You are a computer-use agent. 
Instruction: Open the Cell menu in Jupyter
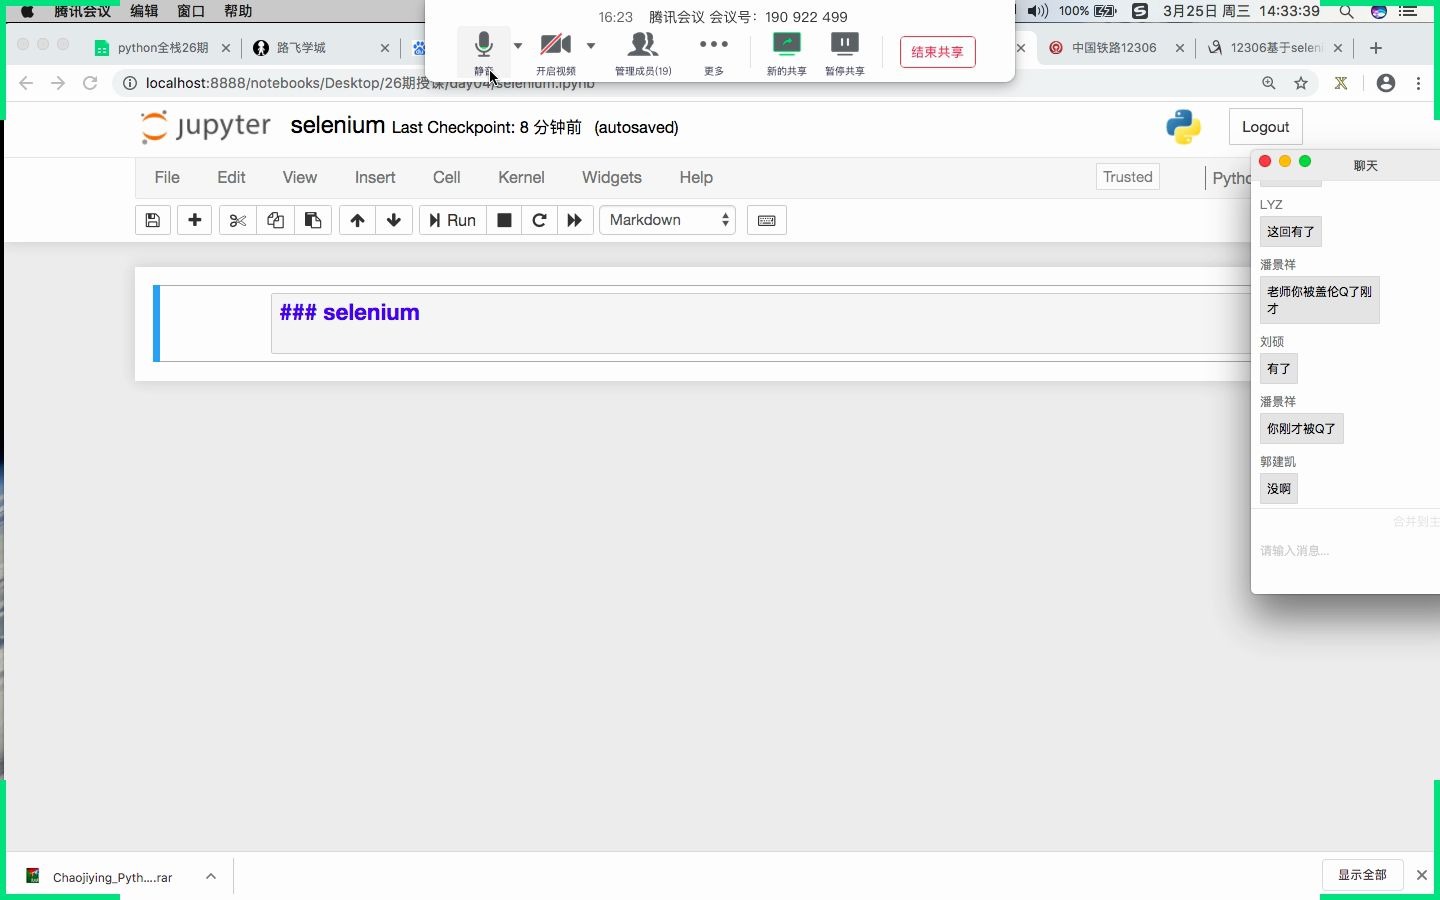pos(447,177)
